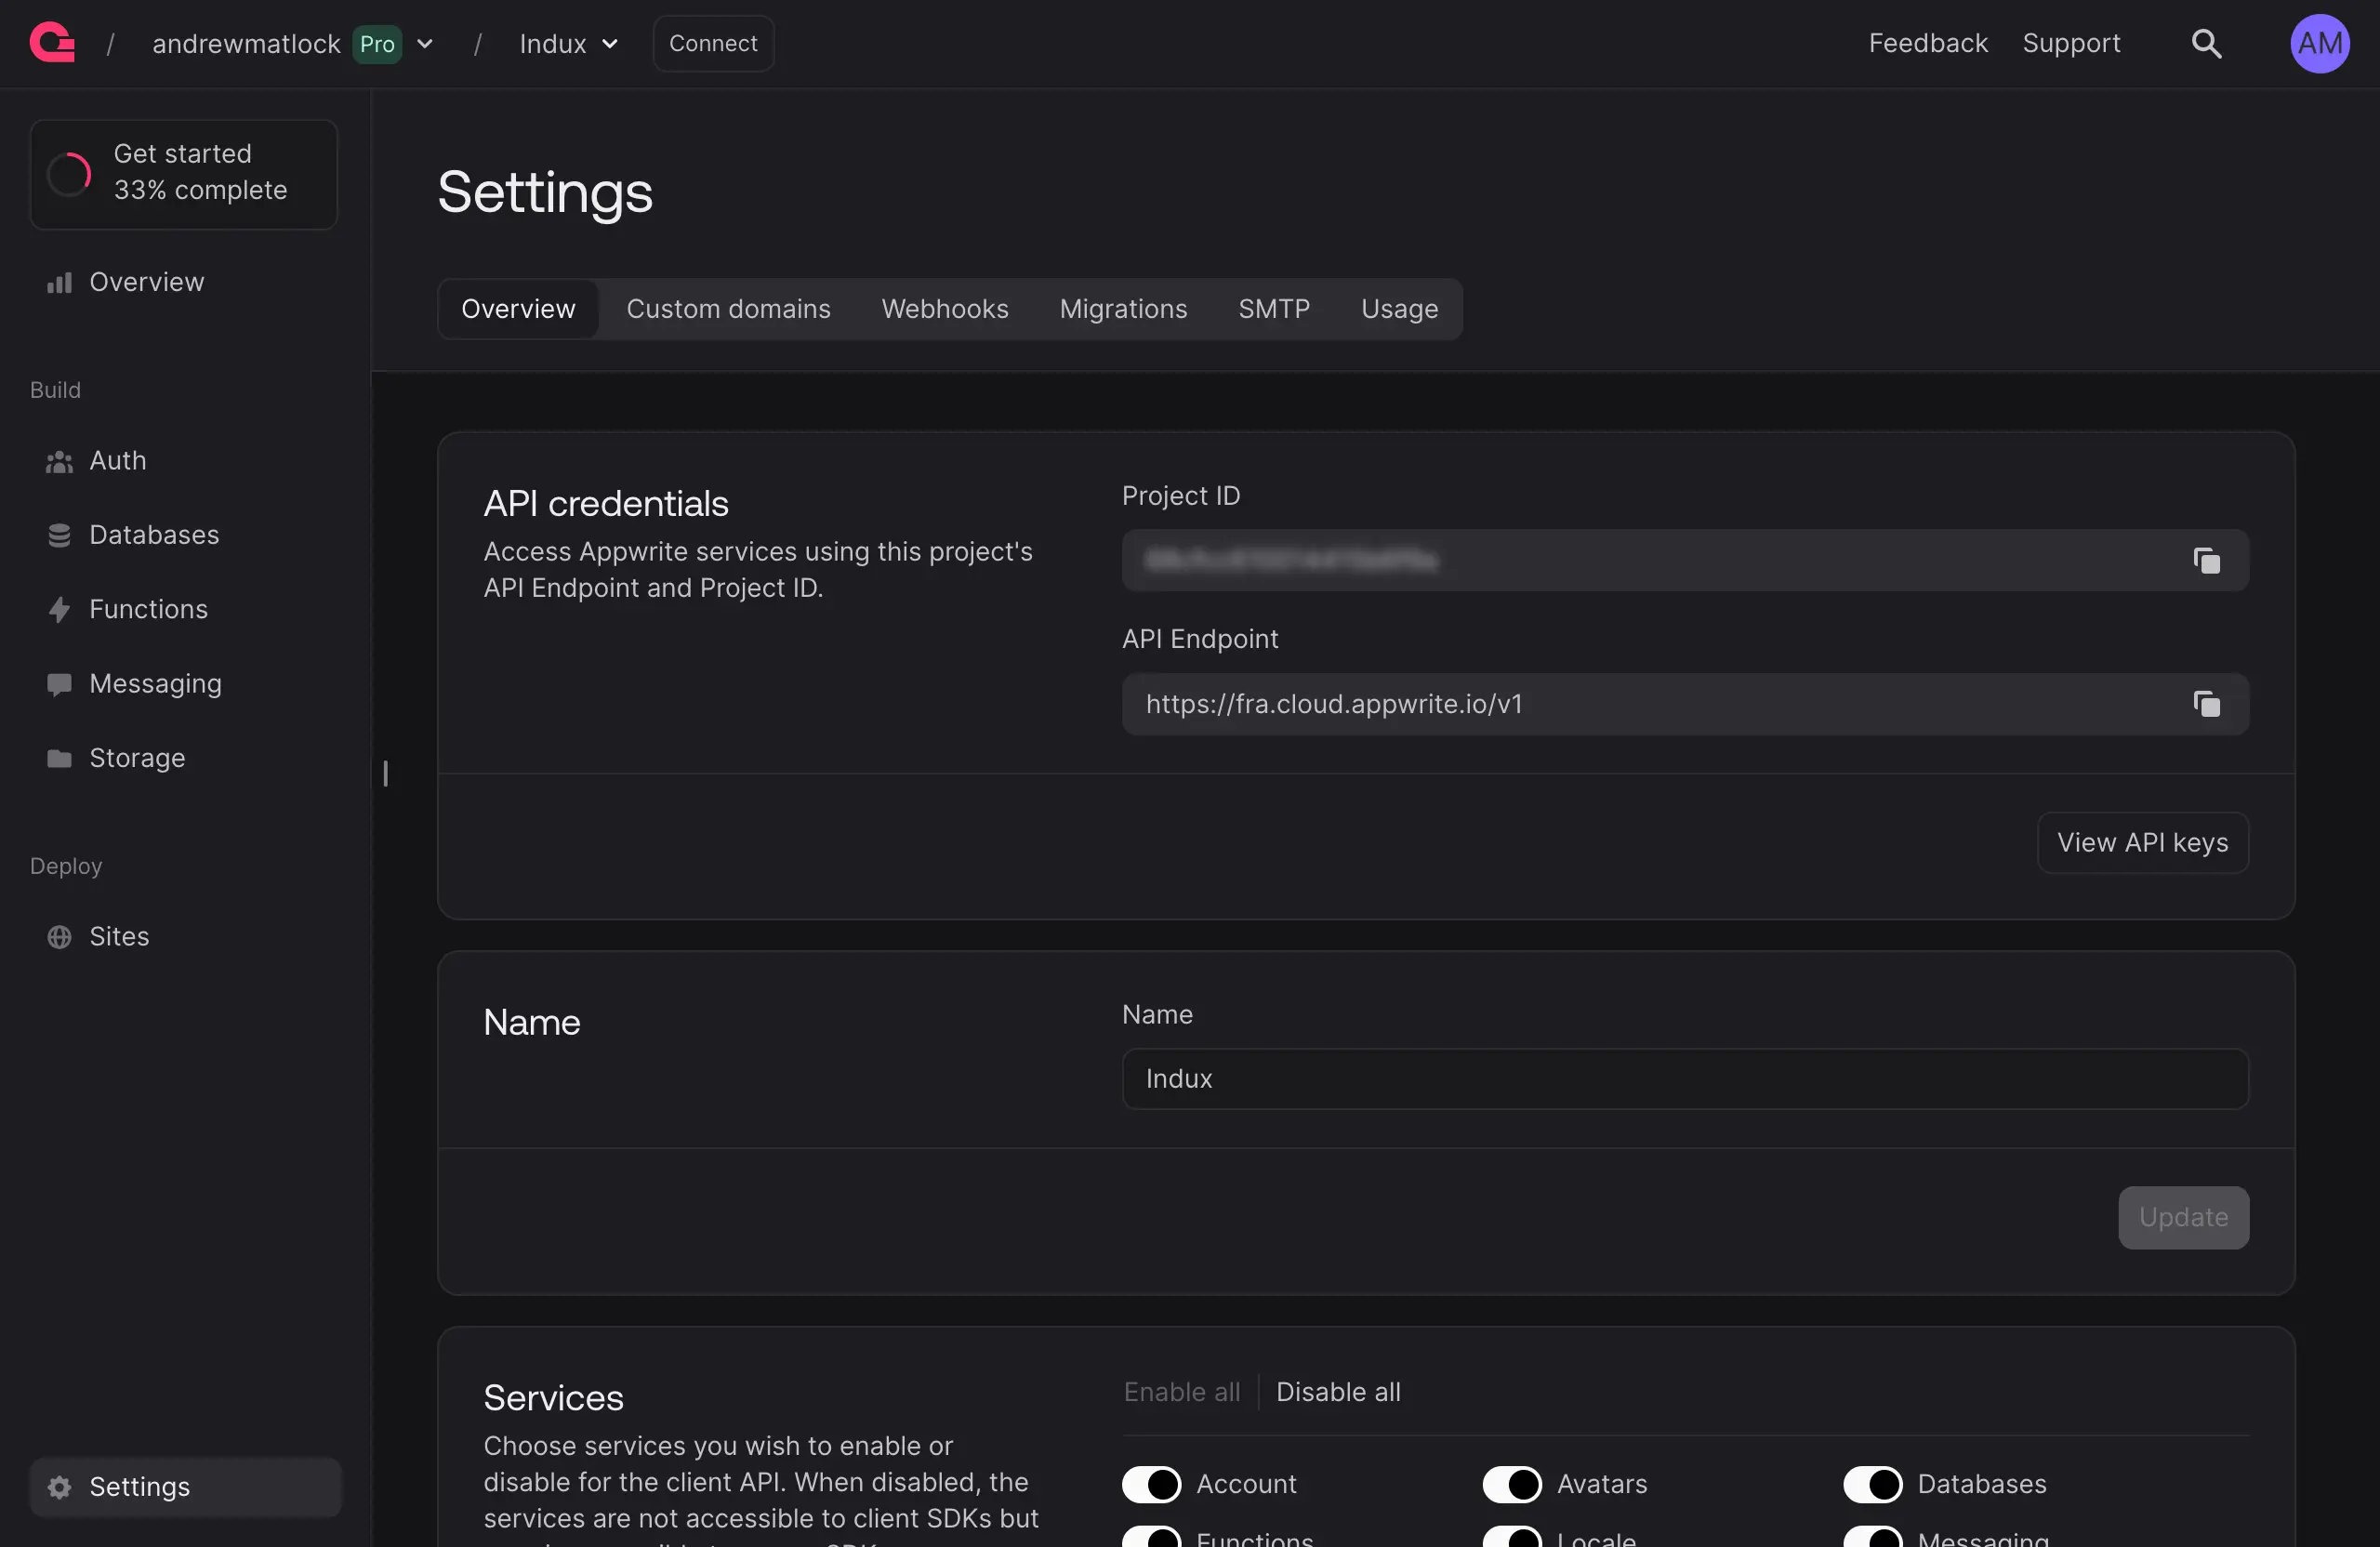Switch to the Migrations tab
2380x1547 pixels.
click(1123, 309)
